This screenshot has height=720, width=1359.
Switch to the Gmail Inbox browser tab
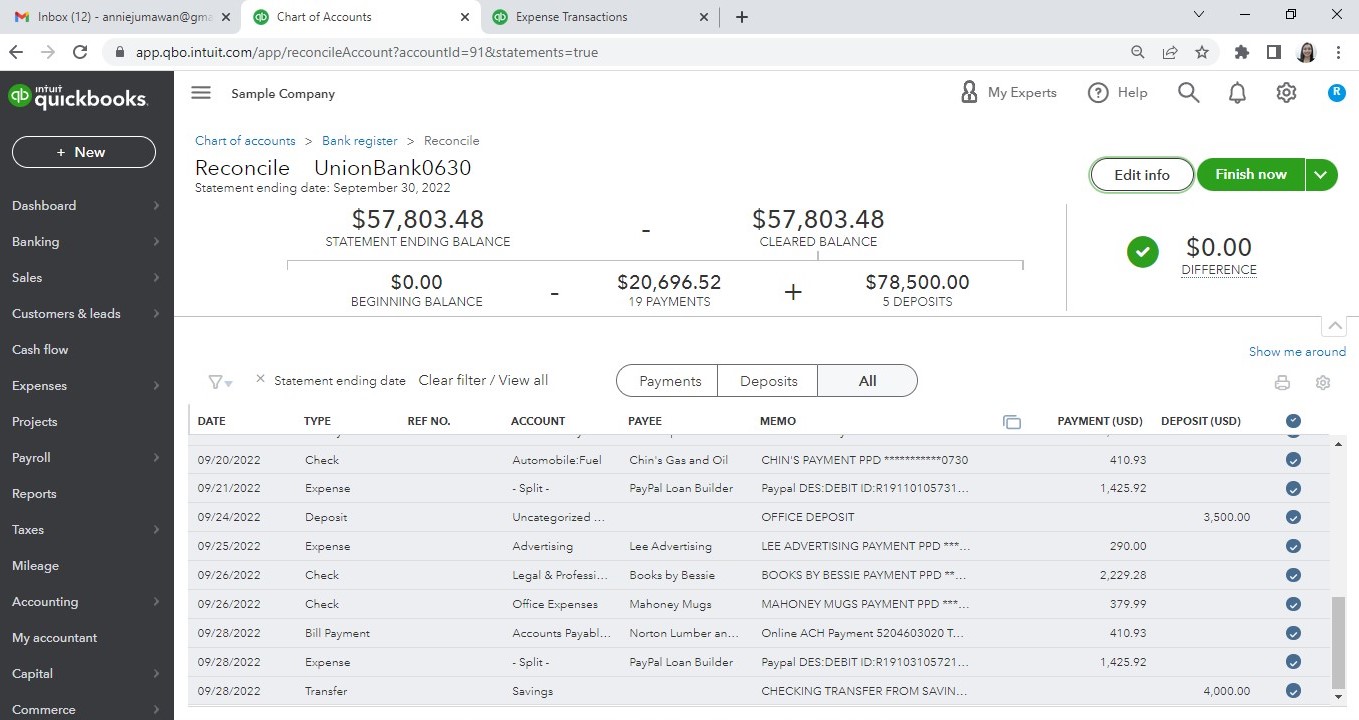coord(120,17)
